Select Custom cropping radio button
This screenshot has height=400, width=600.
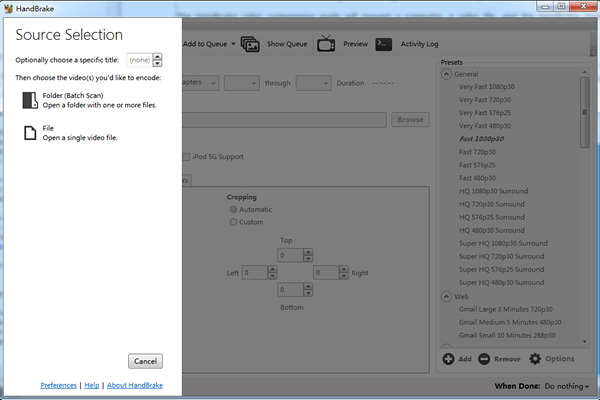click(x=233, y=222)
